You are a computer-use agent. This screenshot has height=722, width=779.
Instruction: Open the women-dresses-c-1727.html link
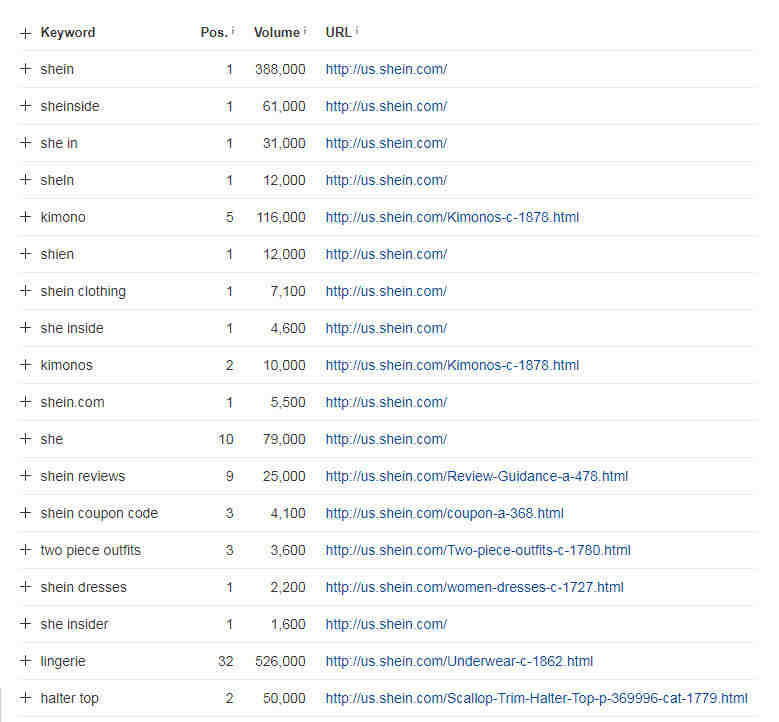[474, 587]
